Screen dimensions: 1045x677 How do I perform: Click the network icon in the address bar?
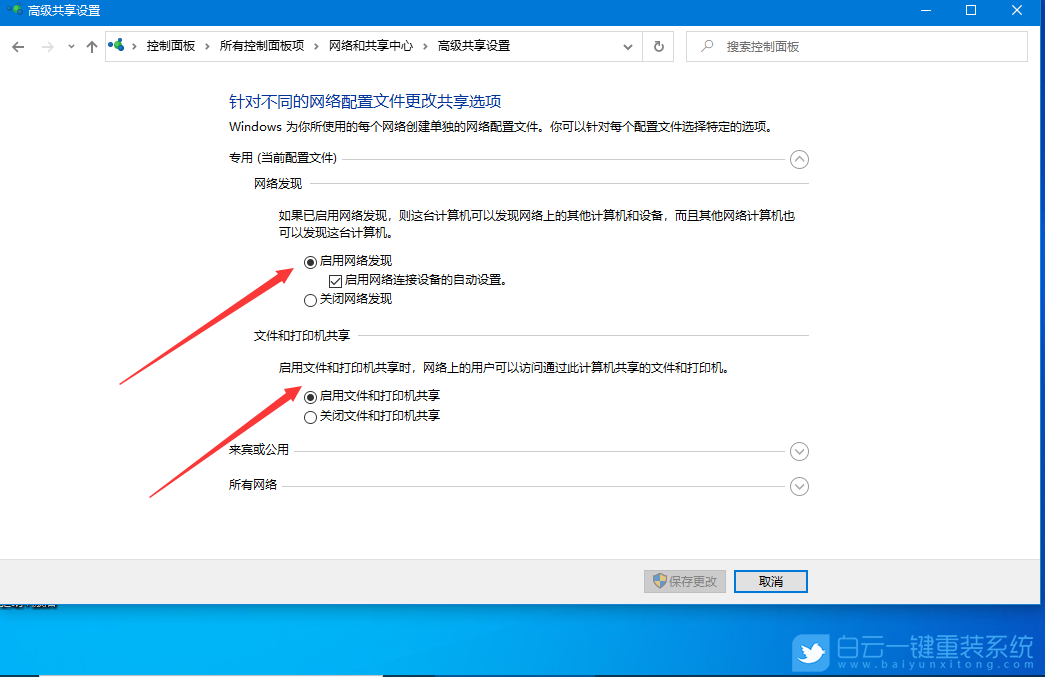[x=115, y=45]
